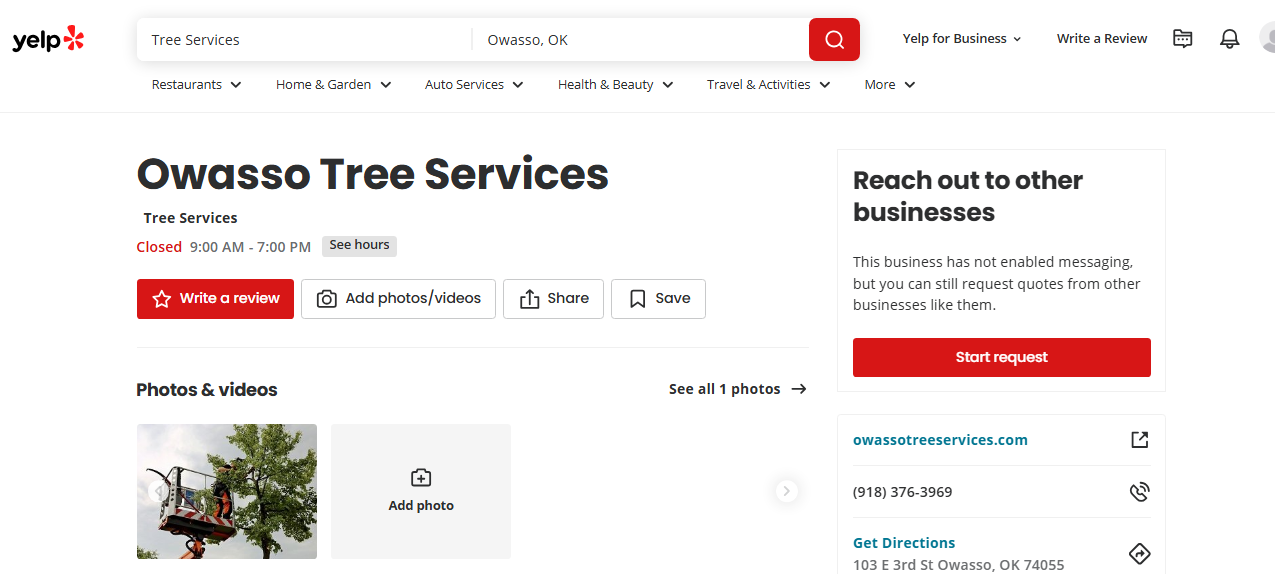The height and width of the screenshot is (574, 1275).
Task: Open the user profile avatar
Action: [x=1267, y=39]
